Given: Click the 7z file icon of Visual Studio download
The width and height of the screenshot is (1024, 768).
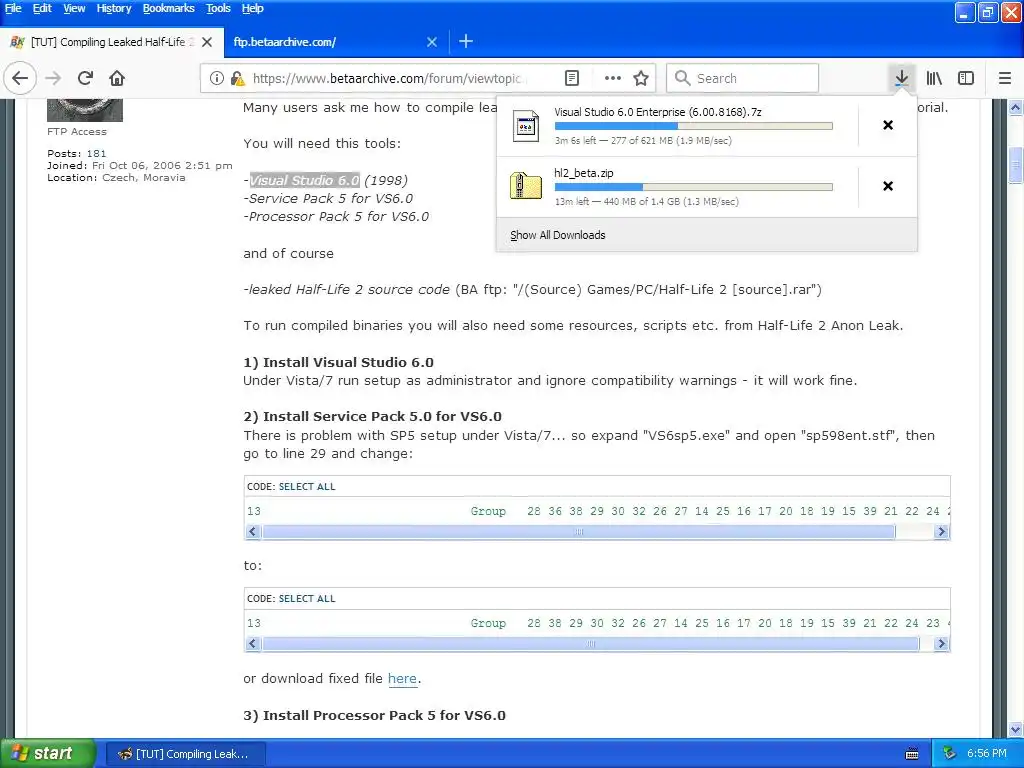Looking at the screenshot, I should tap(526, 127).
